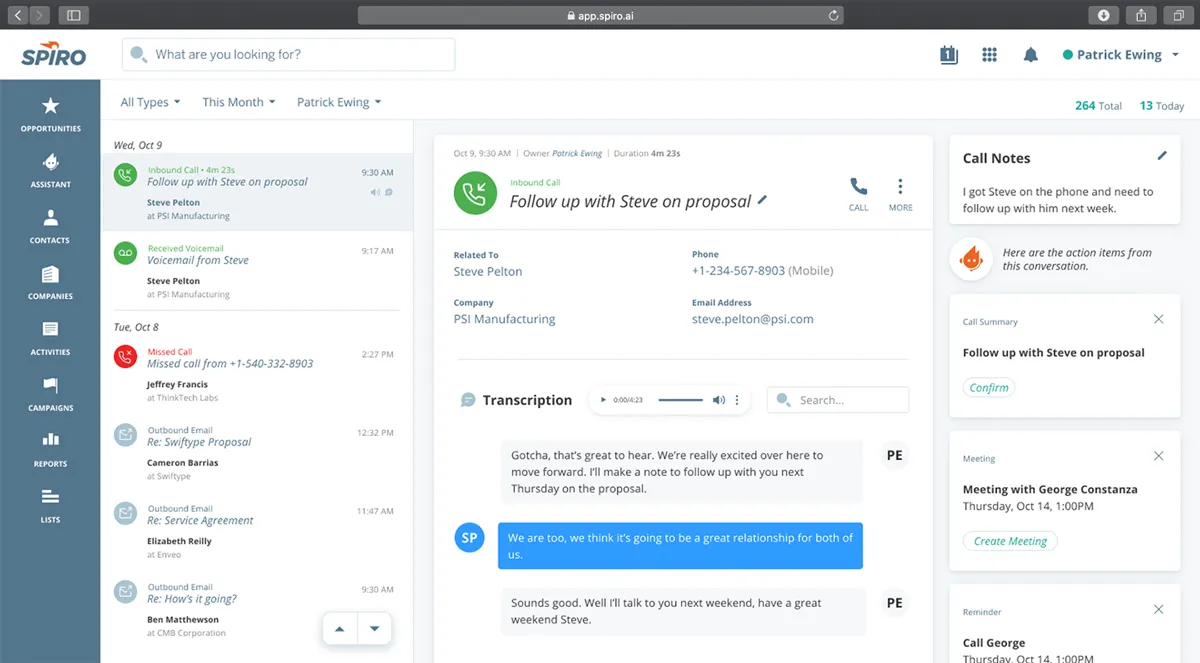Open browser downloads

pyautogui.click(x=1103, y=15)
